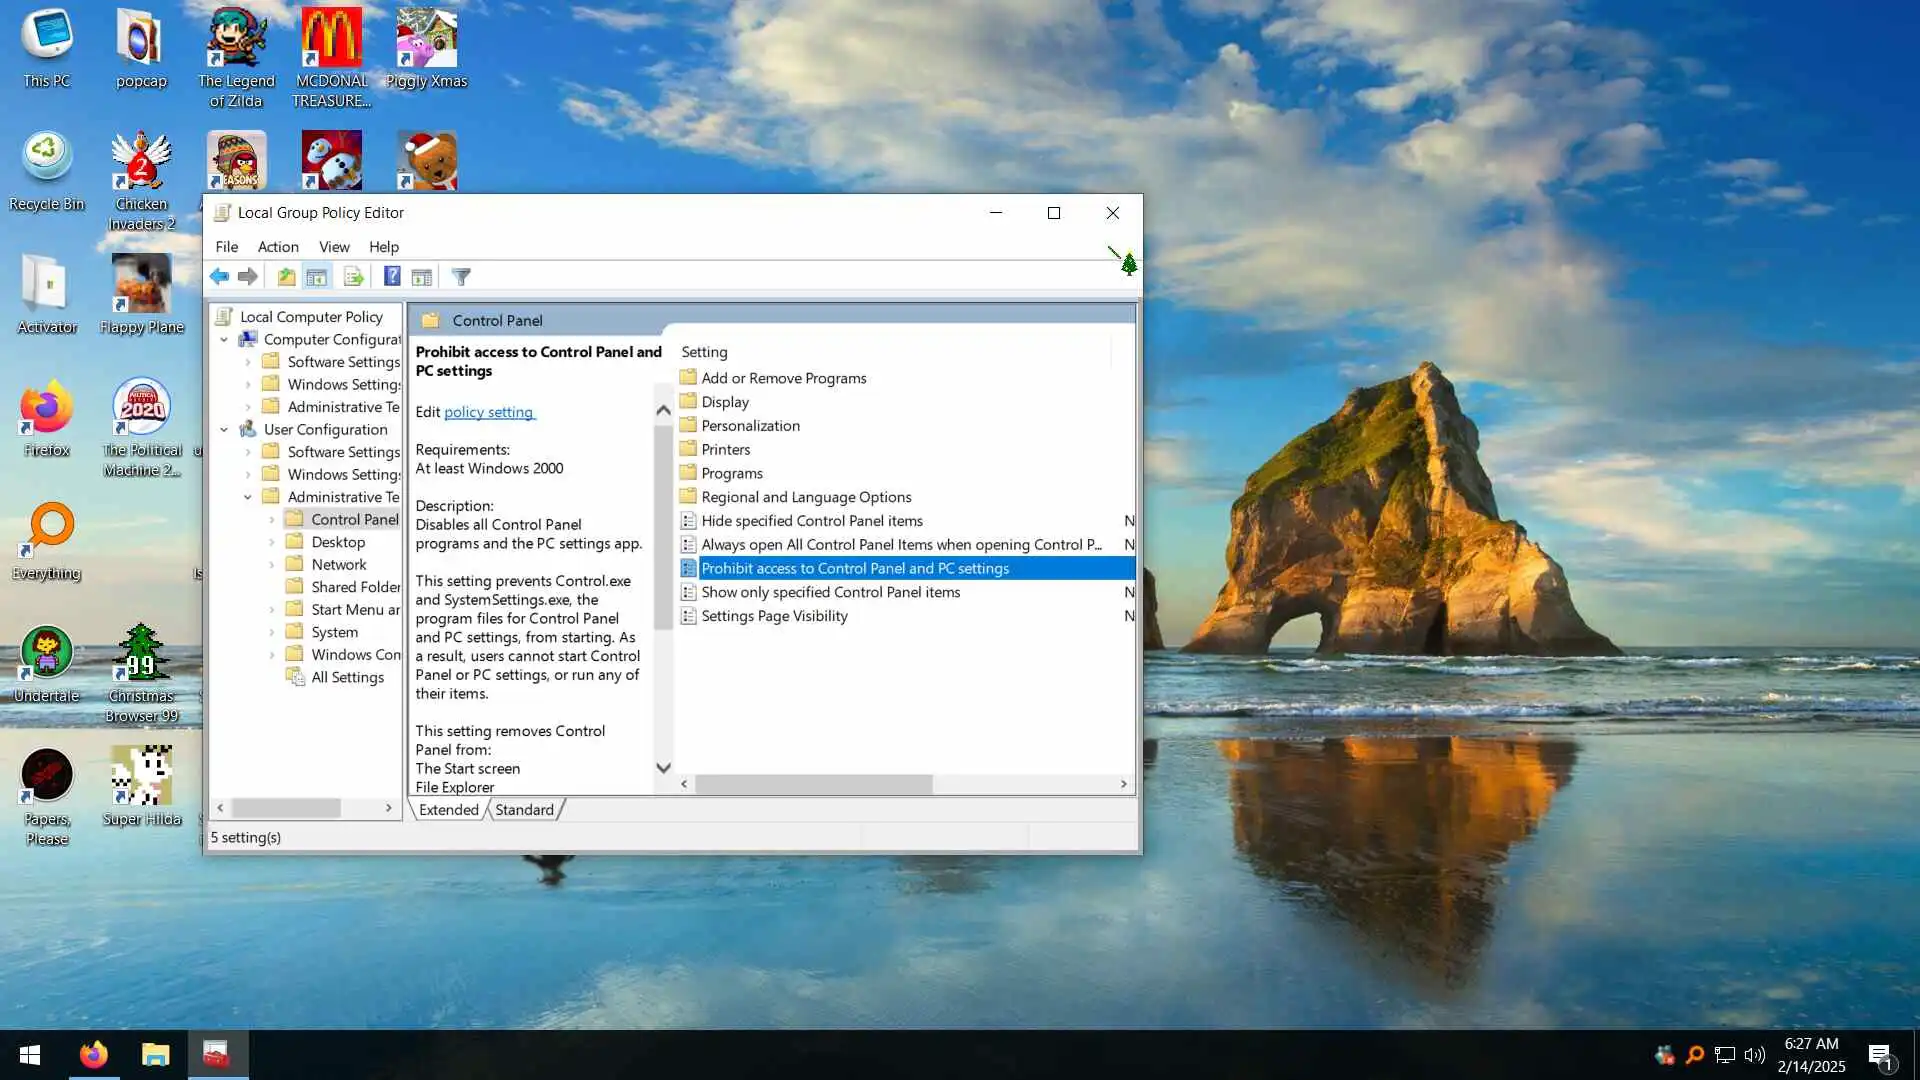The width and height of the screenshot is (1920, 1080).
Task: Click the Up One Level folder icon
Action: tap(286, 277)
